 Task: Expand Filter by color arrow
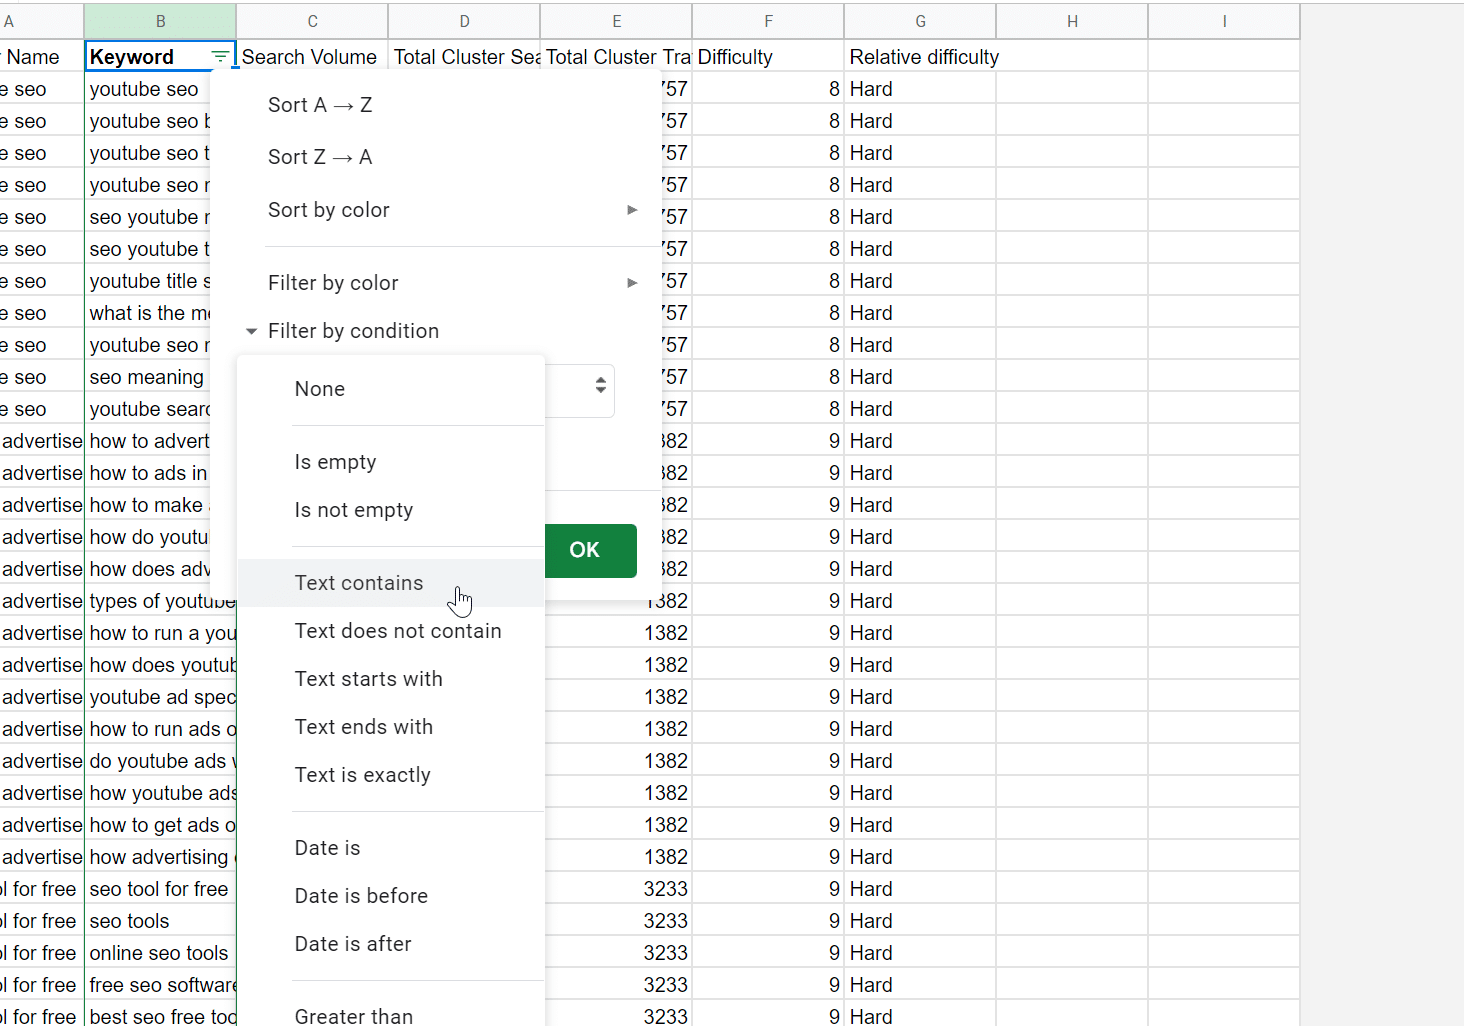tap(632, 283)
